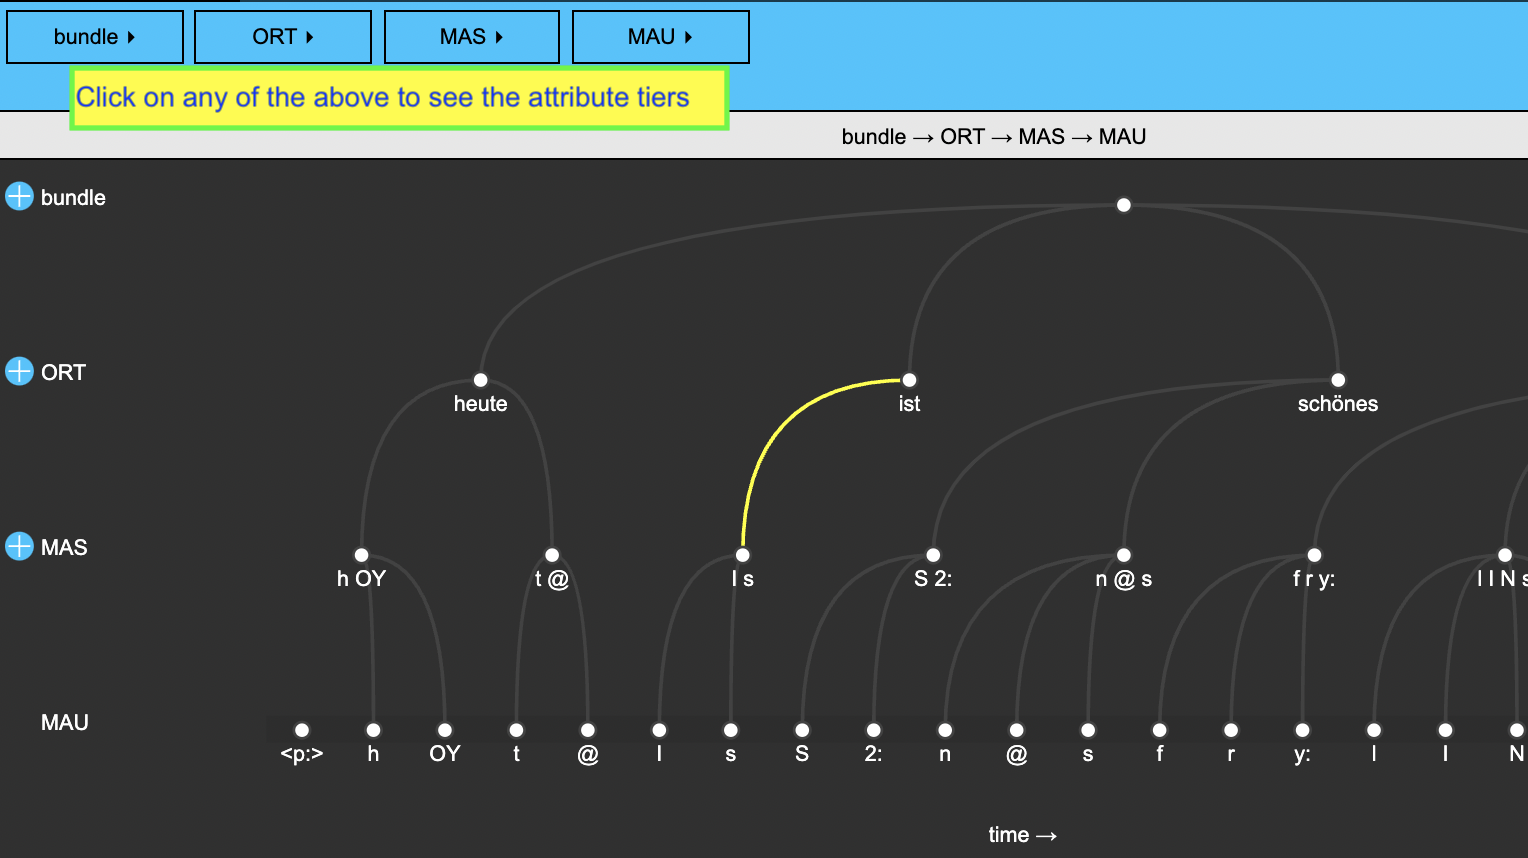Click the 'I s' syllable node
The height and width of the screenshot is (858, 1528).
click(x=742, y=555)
